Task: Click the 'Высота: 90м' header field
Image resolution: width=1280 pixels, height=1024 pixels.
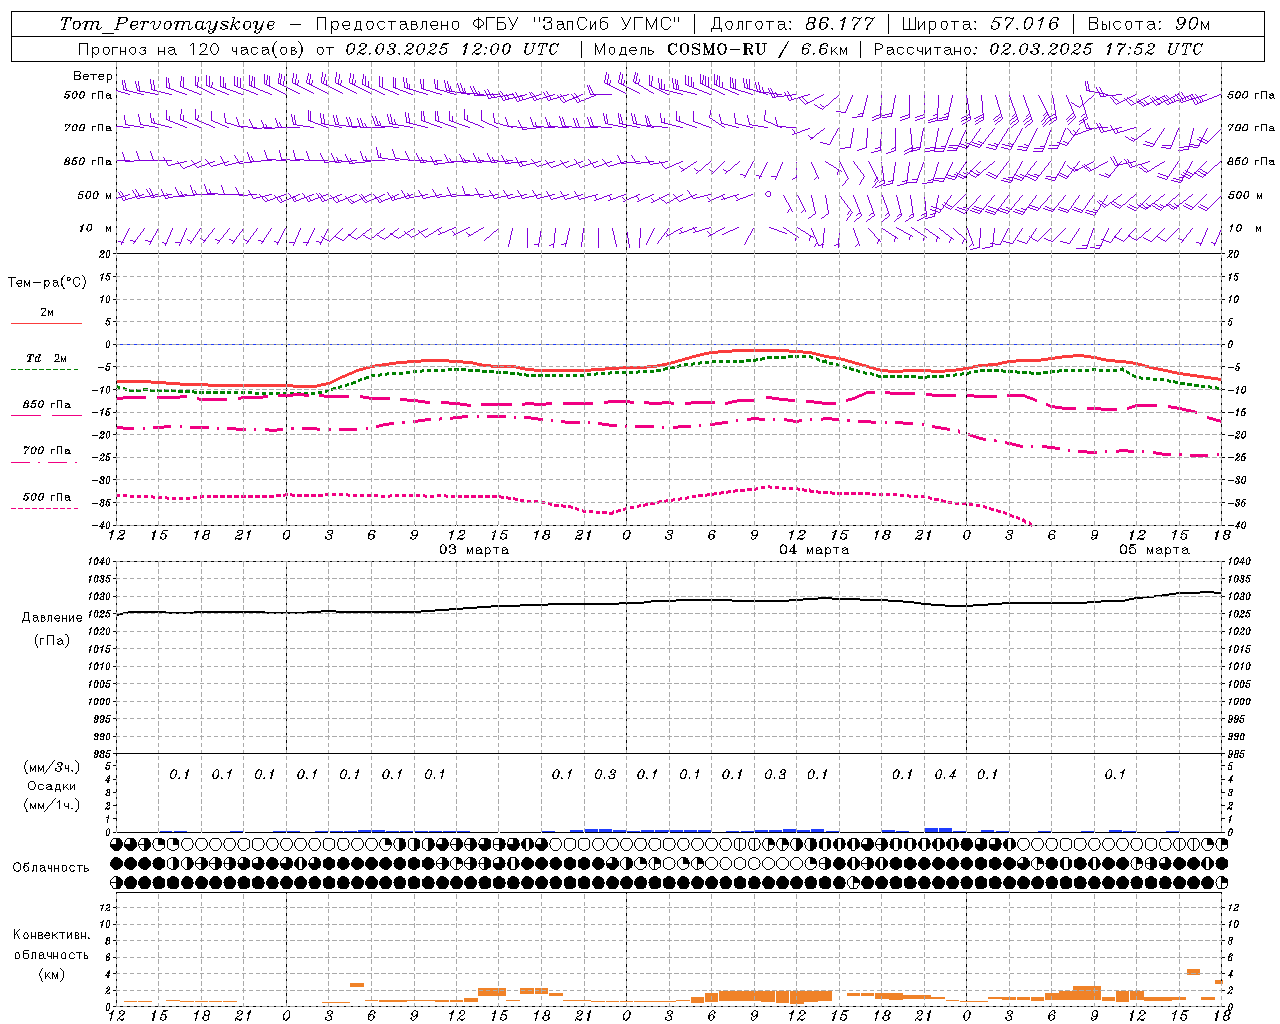Action: pos(1148,24)
